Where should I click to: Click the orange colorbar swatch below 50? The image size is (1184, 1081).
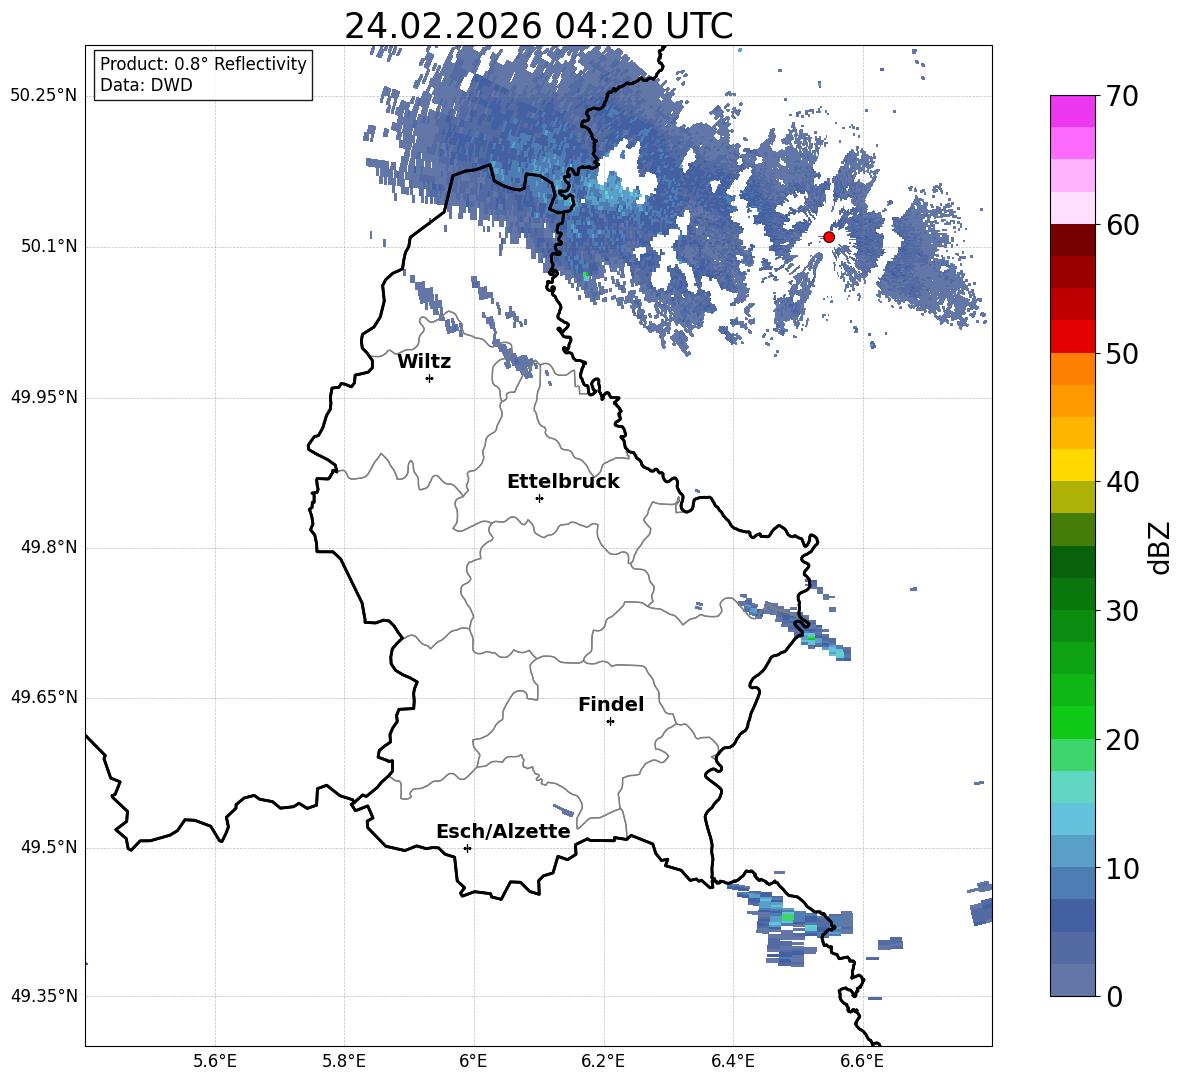click(x=1072, y=369)
